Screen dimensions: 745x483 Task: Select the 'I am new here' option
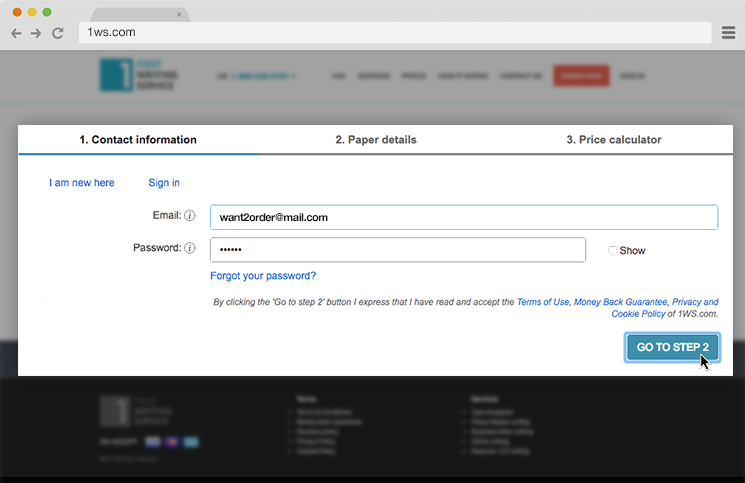pyautogui.click(x=82, y=183)
